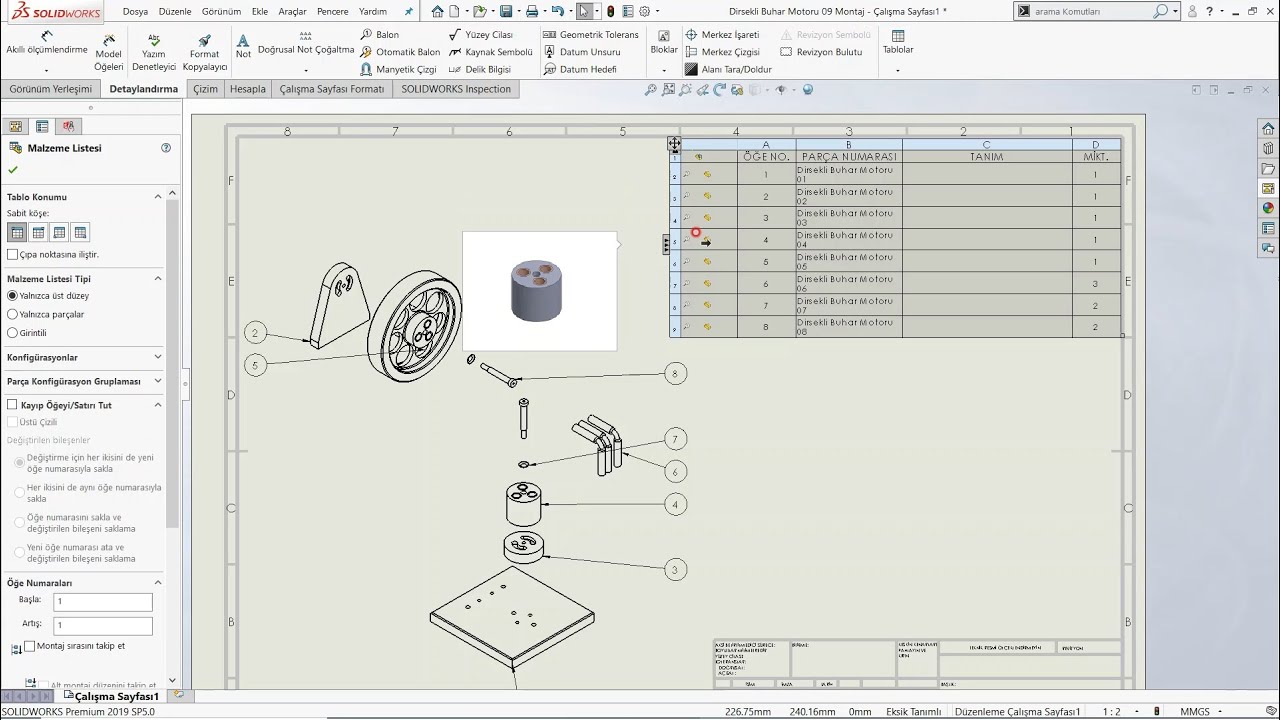The height and width of the screenshot is (720, 1280).
Task: Click the Home icon in the quick access bar
Action: pyautogui.click(x=438, y=12)
